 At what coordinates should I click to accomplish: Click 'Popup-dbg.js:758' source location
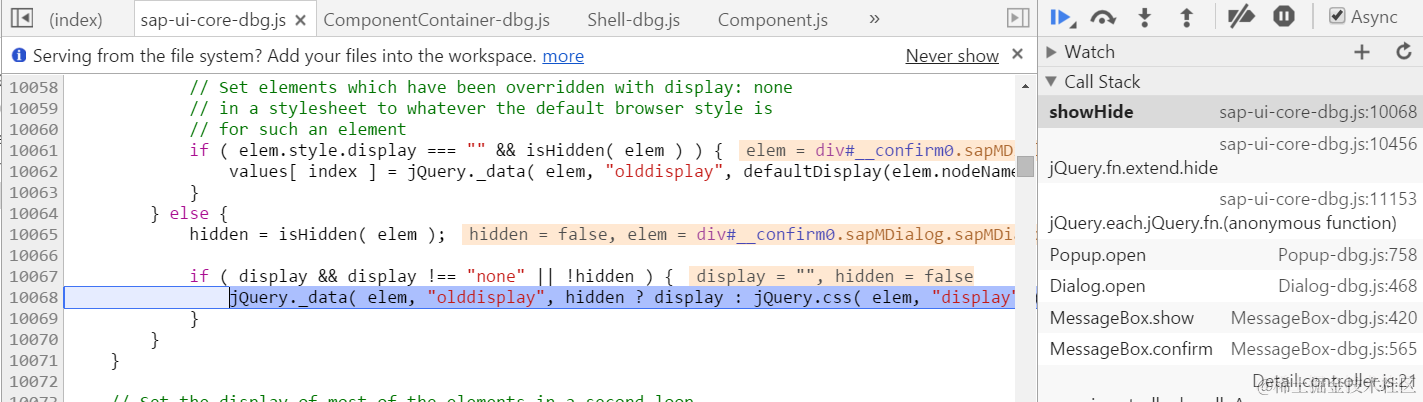tap(1348, 255)
